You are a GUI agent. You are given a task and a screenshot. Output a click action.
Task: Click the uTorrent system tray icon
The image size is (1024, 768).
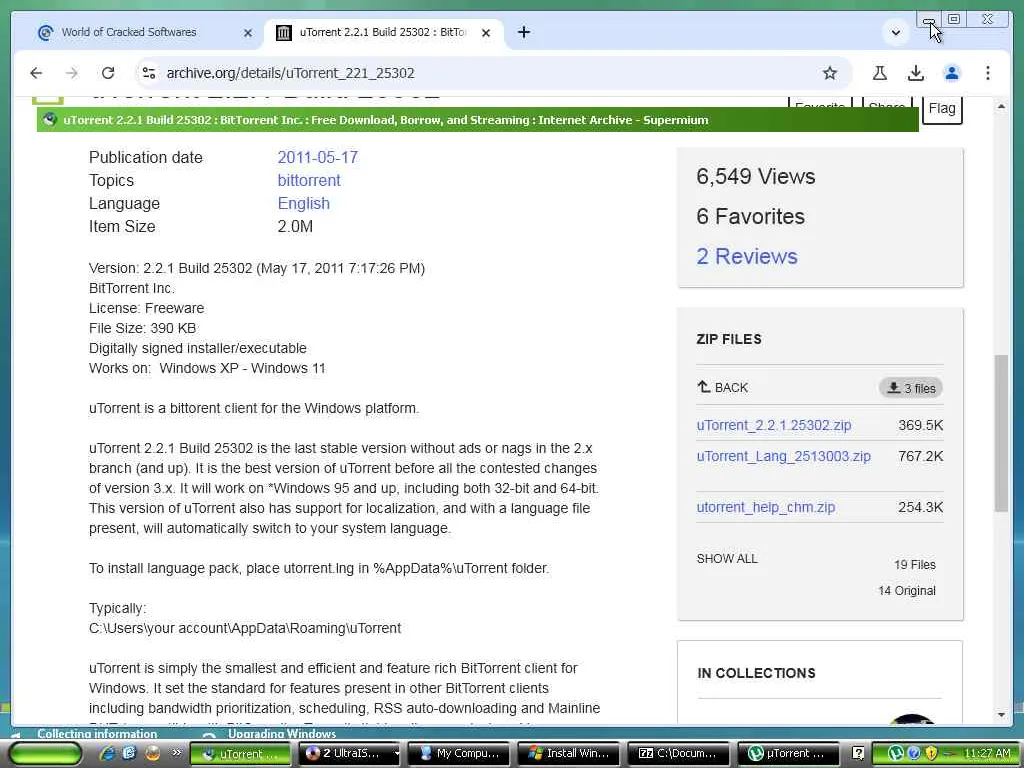pyautogui.click(x=896, y=754)
